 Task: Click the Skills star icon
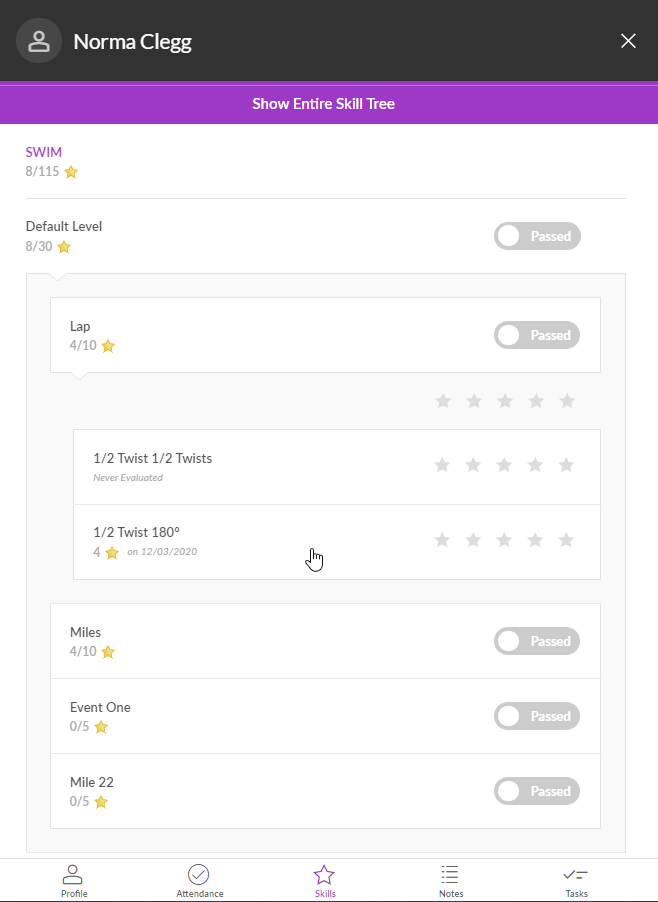click(324, 875)
